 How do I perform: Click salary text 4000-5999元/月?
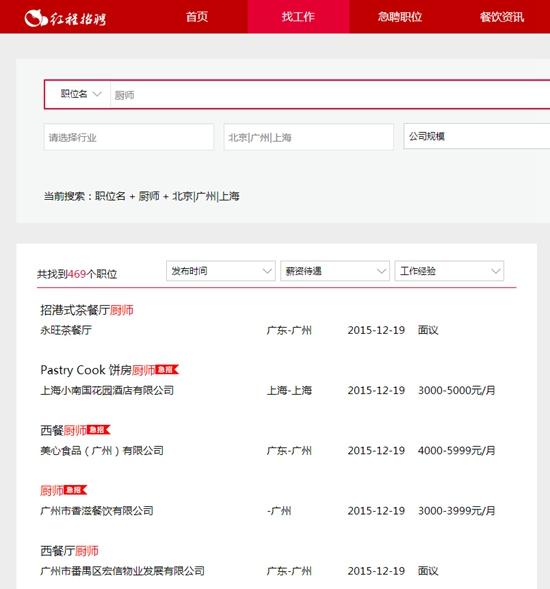[x=456, y=450]
